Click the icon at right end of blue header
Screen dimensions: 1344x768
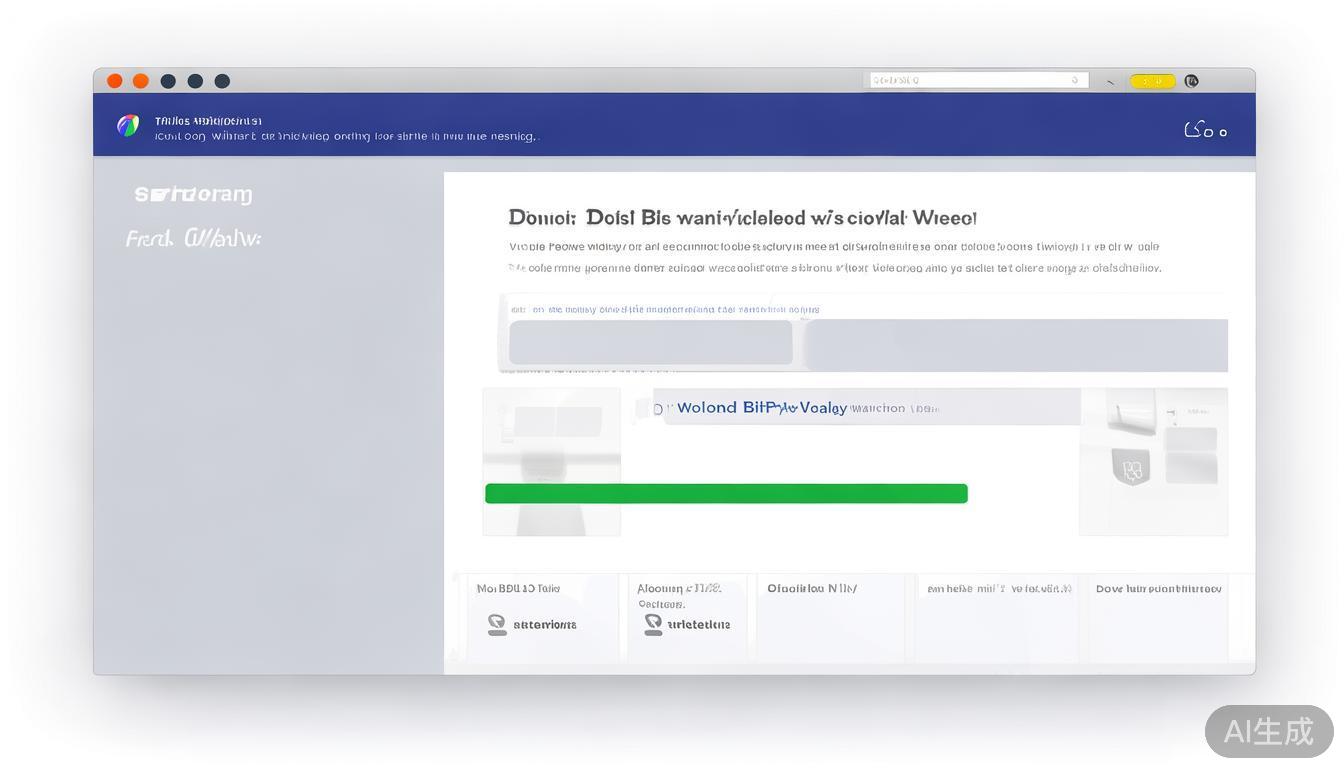[1204, 130]
